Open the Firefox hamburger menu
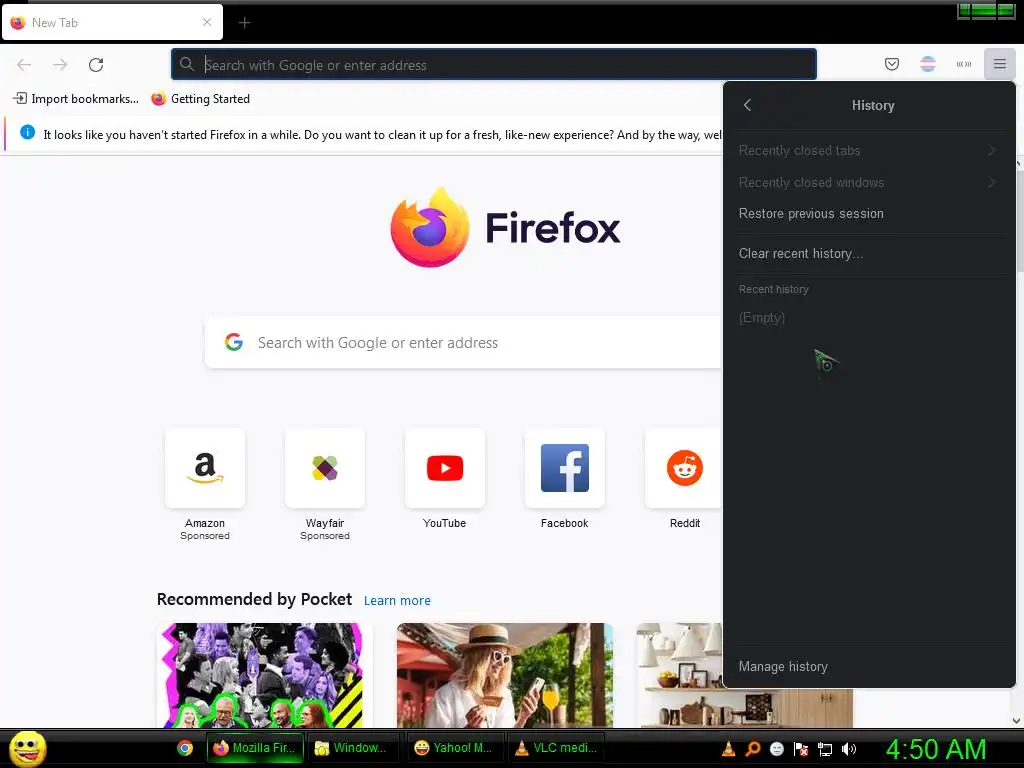 click(999, 64)
